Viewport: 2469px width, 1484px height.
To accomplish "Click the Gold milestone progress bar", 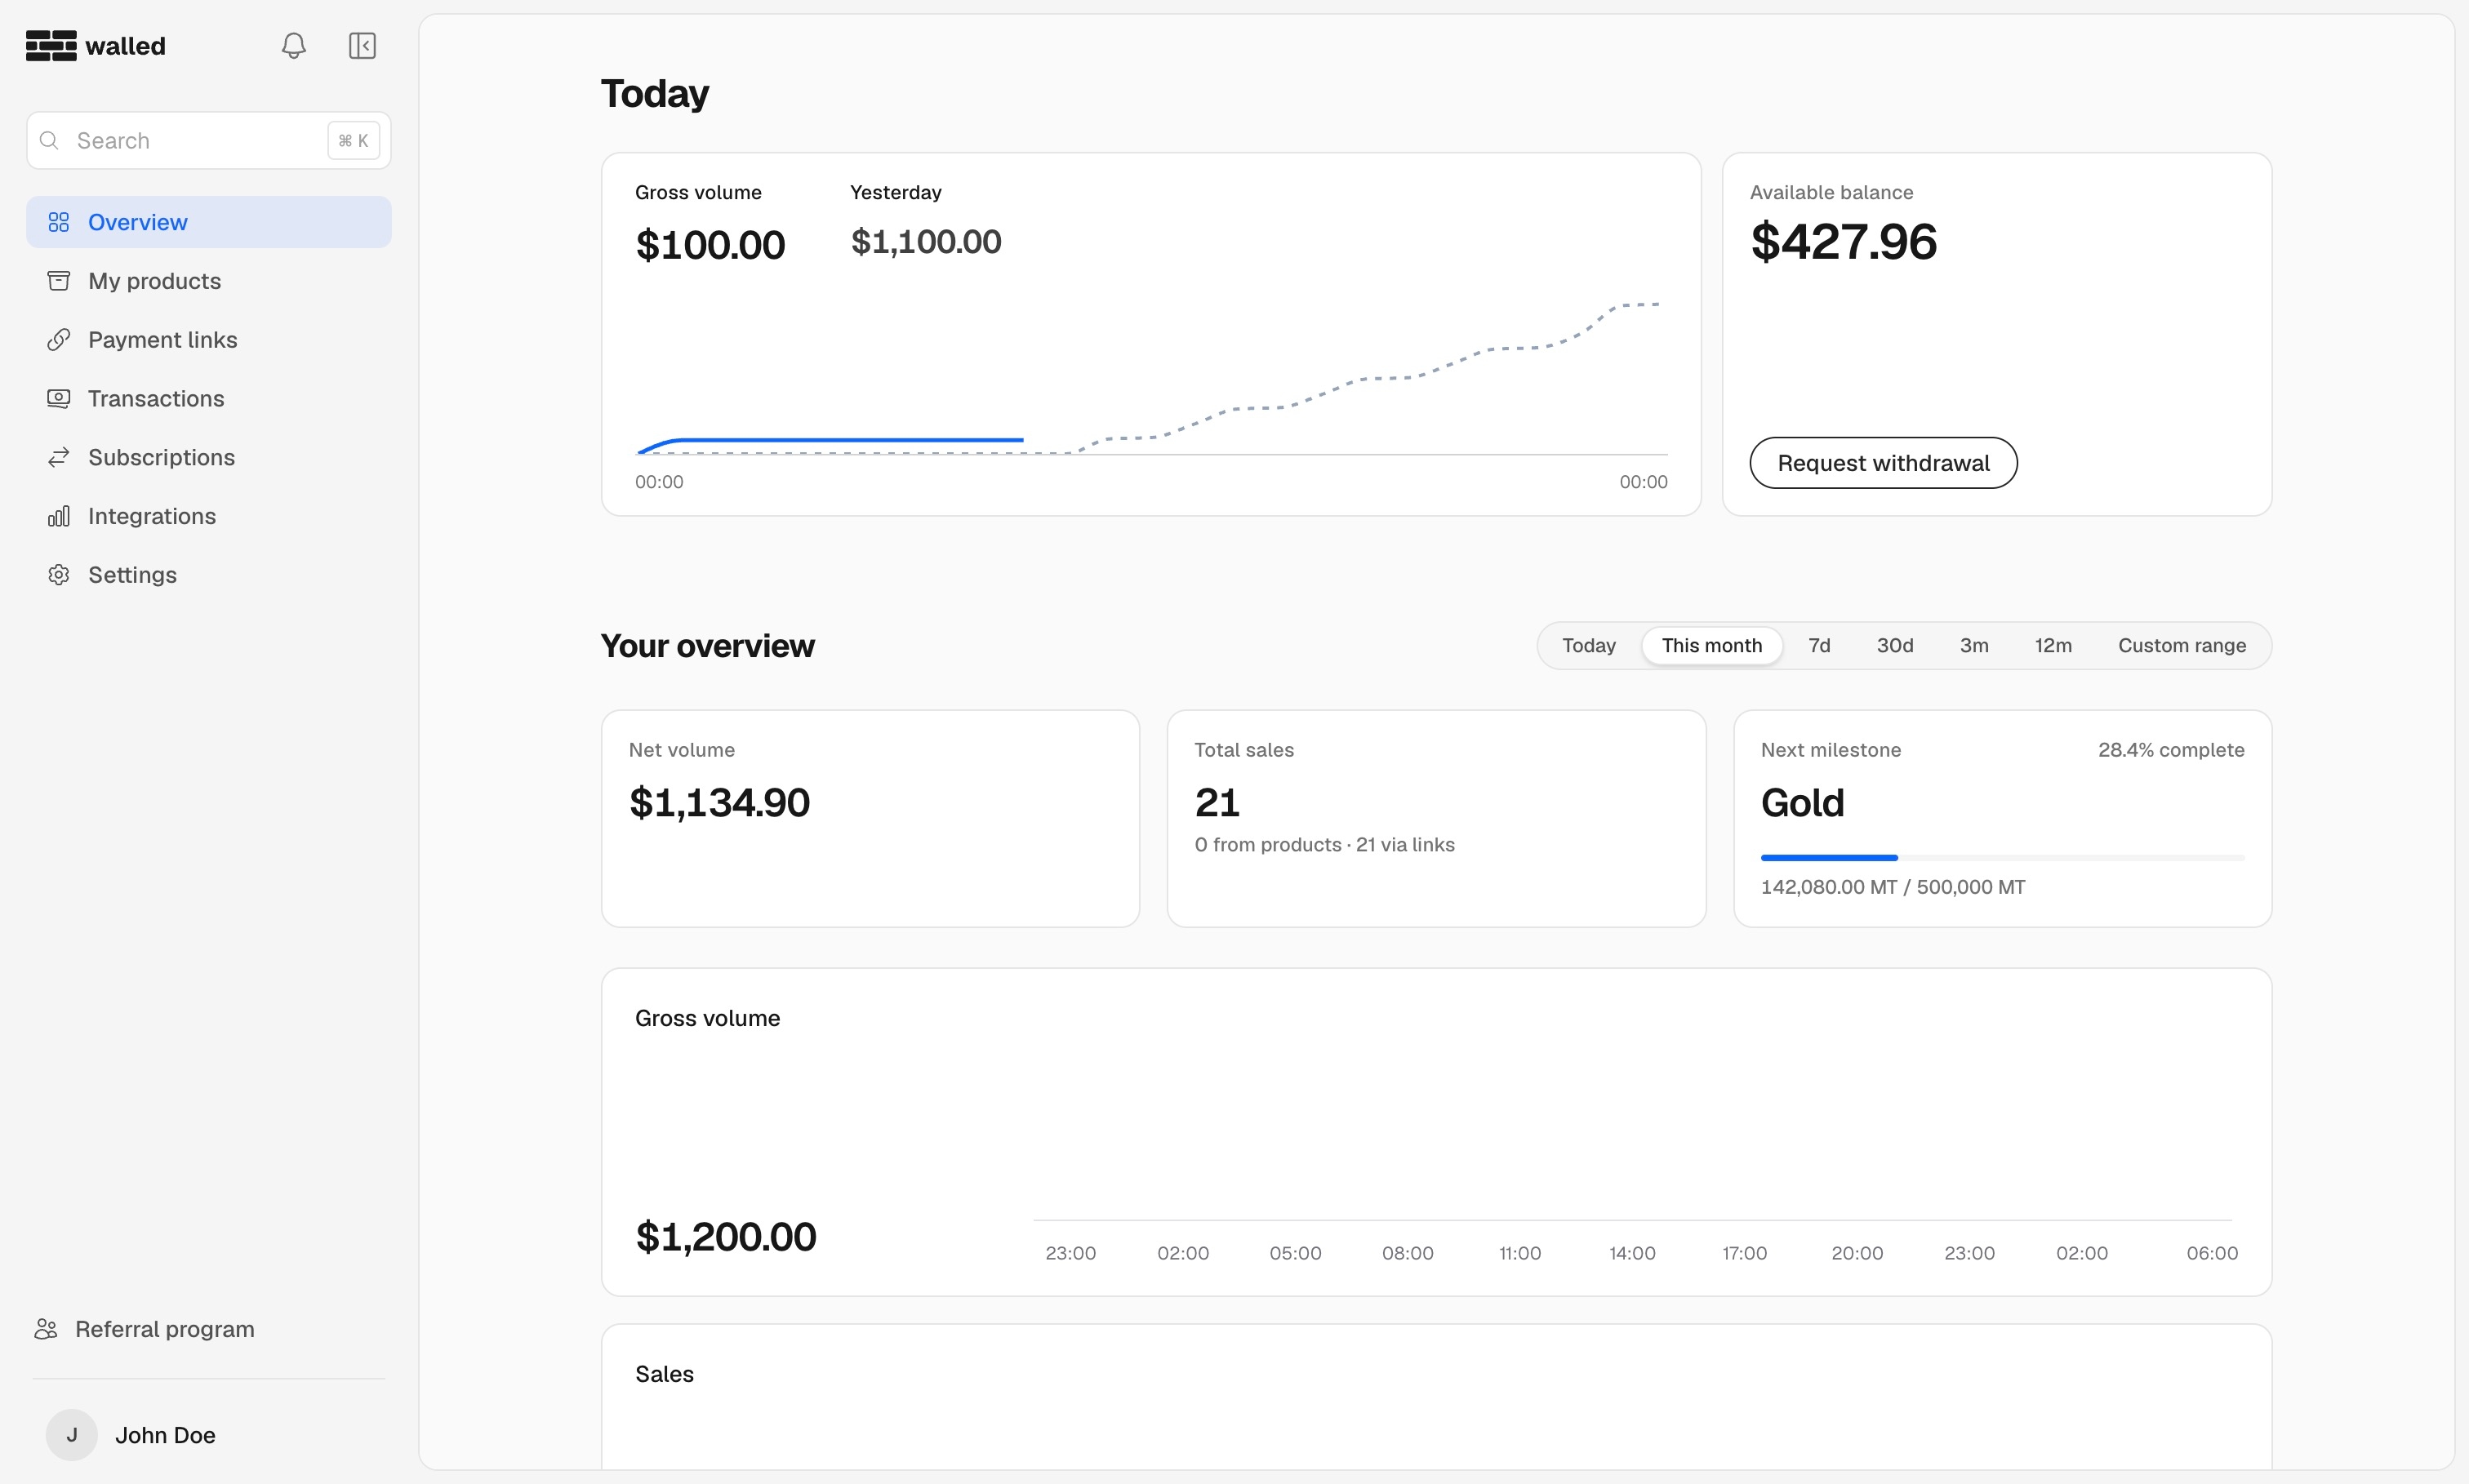I will [2003, 858].
